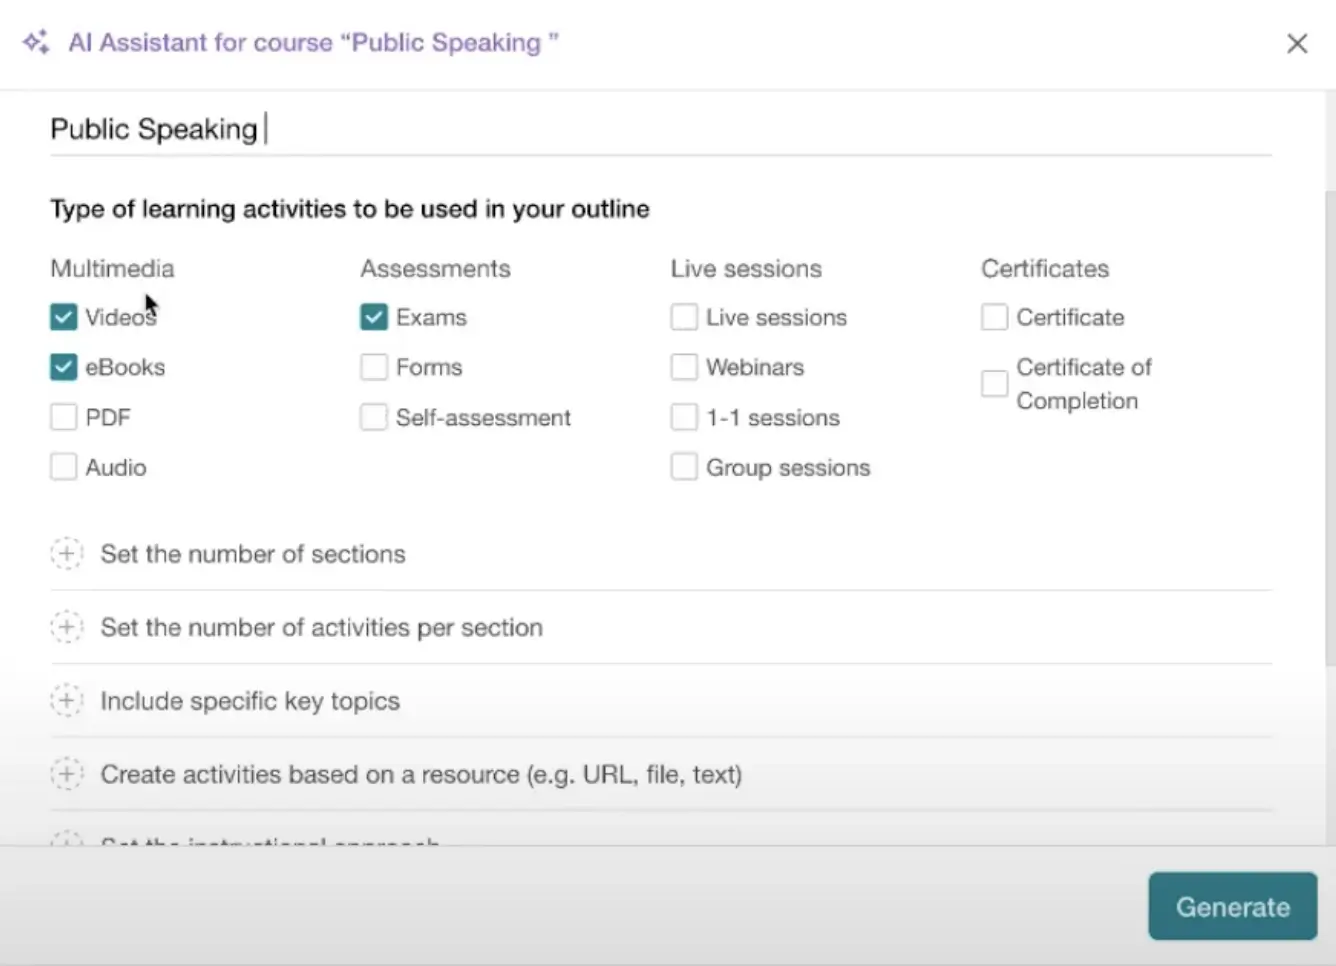Click the dialog's vertical scrollbar

(1329, 430)
